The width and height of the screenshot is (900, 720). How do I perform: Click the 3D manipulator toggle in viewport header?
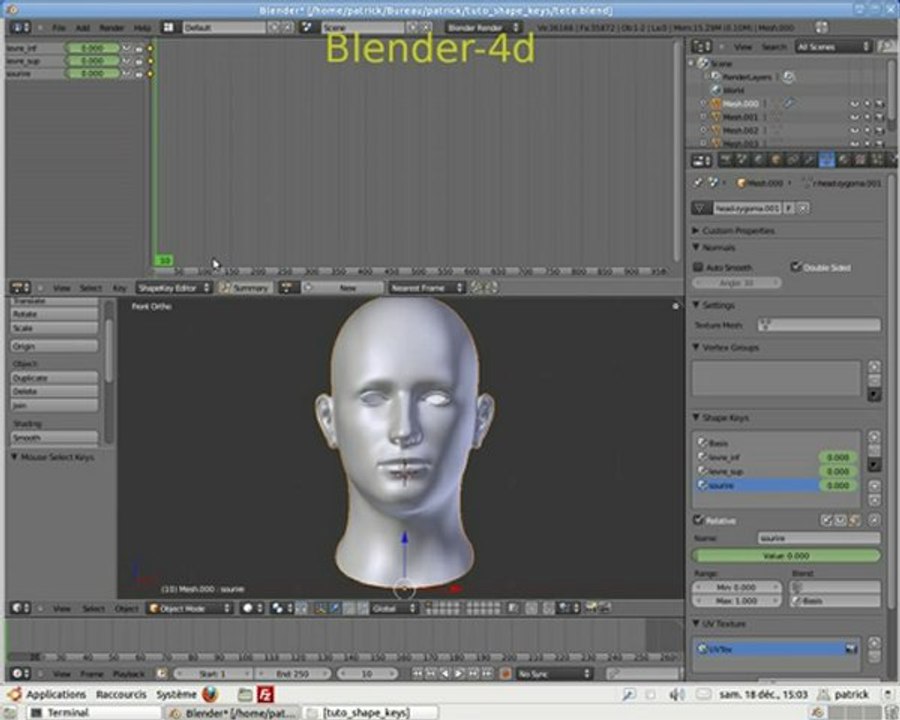(x=321, y=608)
